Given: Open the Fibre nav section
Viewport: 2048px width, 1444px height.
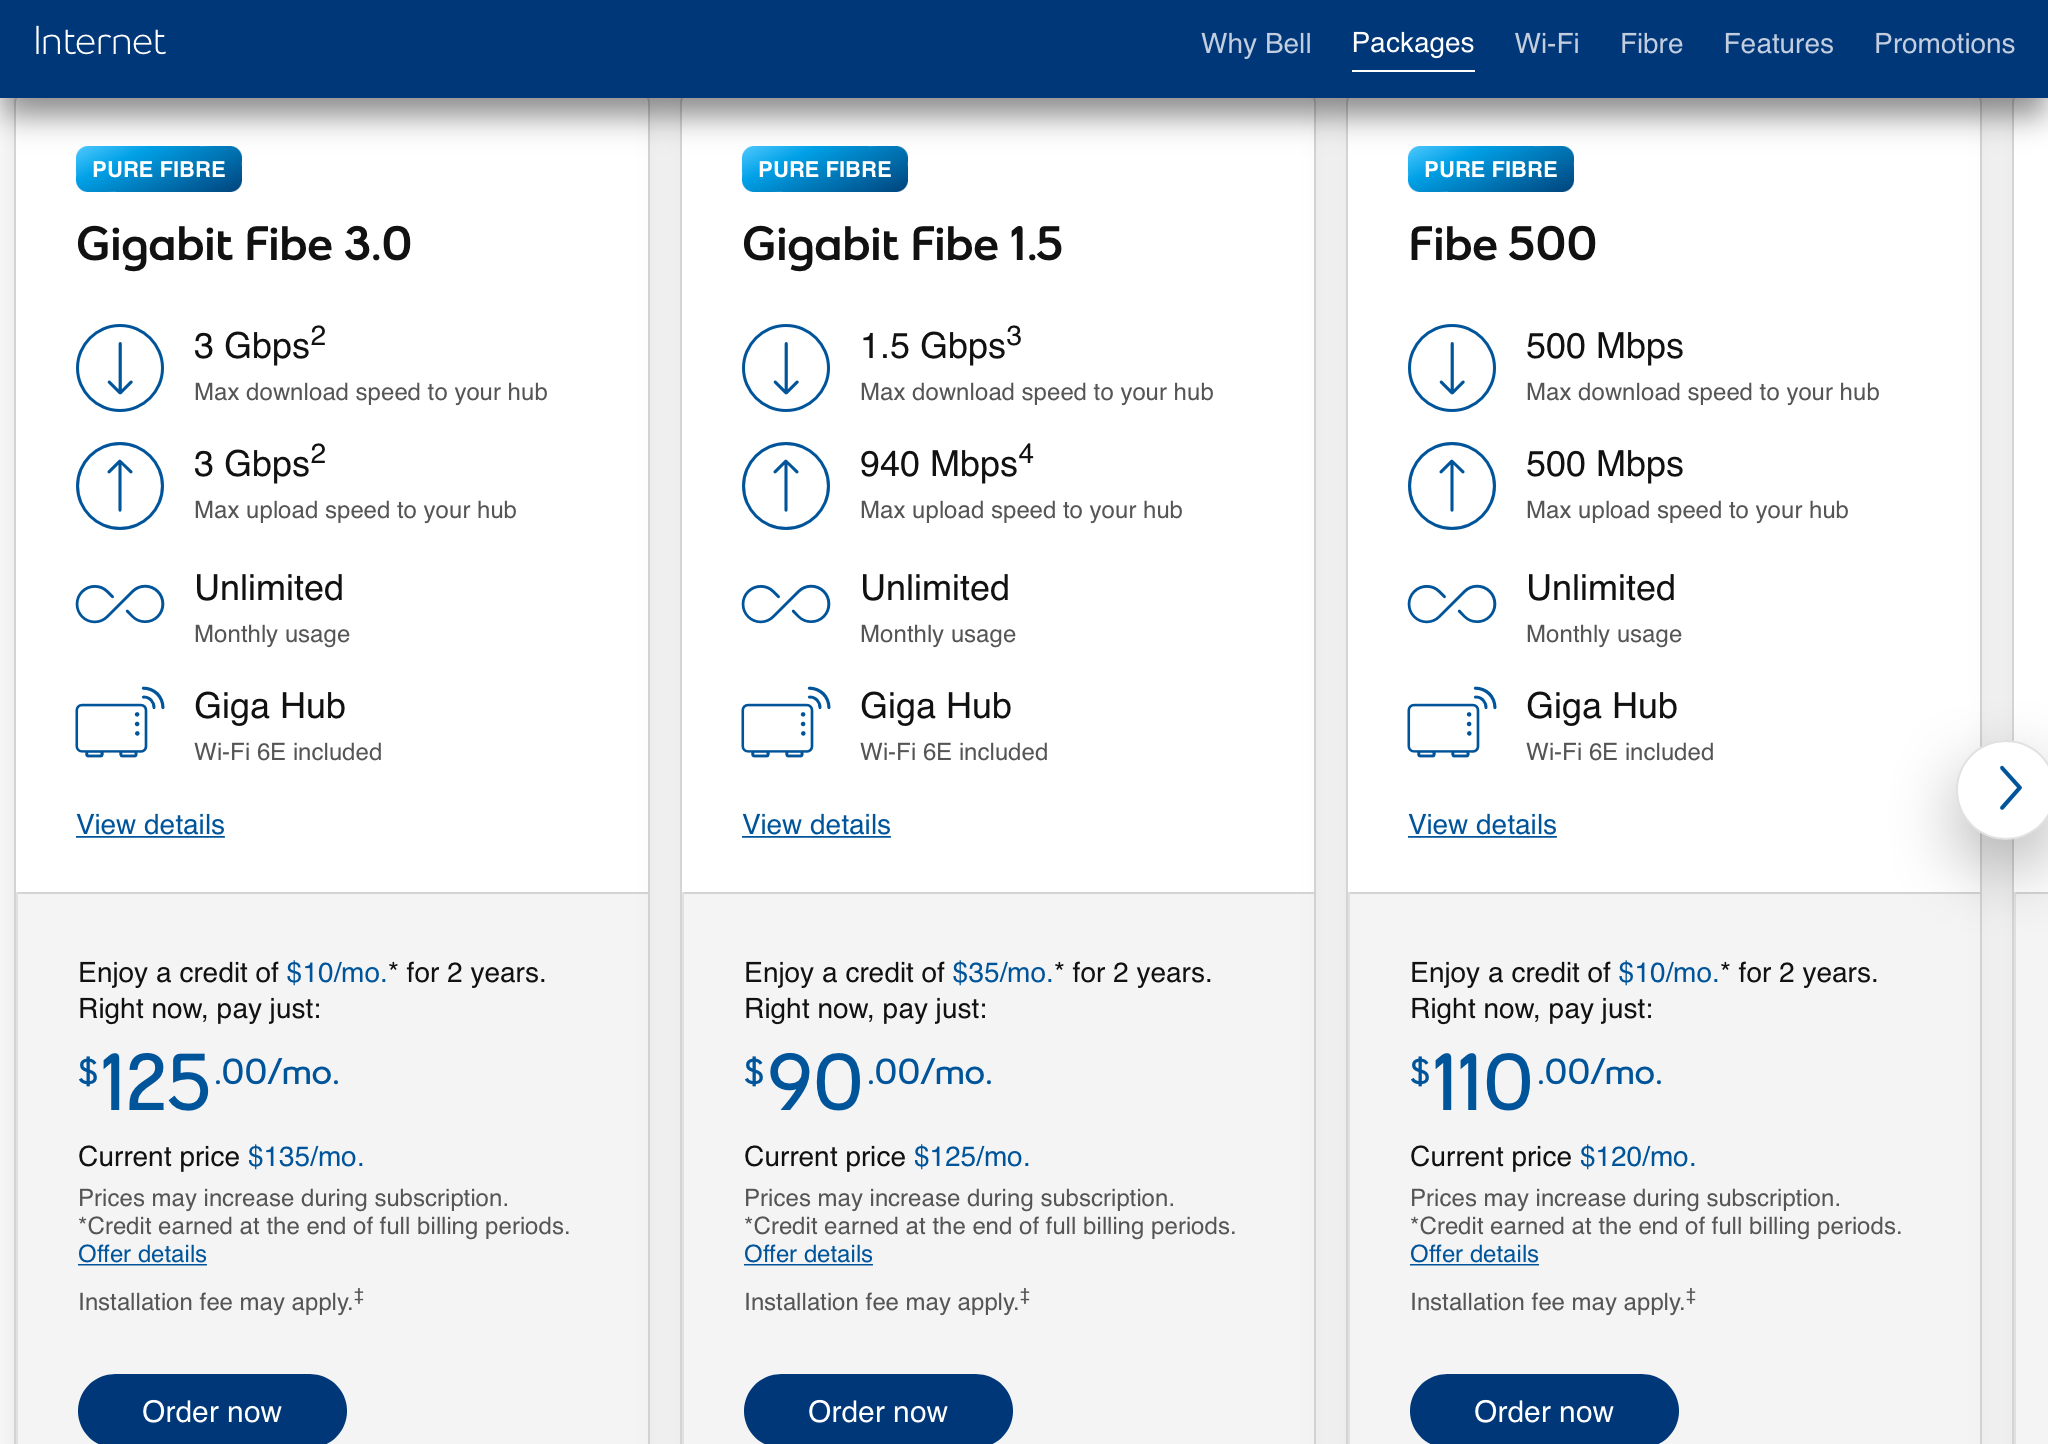Looking at the screenshot, I should tap(1651, 43).
